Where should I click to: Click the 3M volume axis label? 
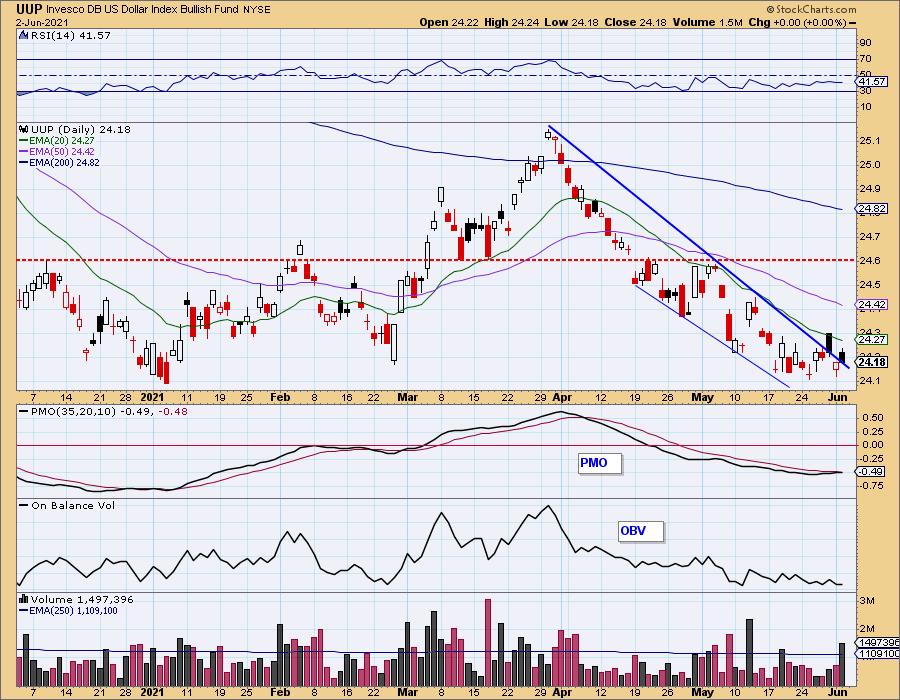point(867,601)
